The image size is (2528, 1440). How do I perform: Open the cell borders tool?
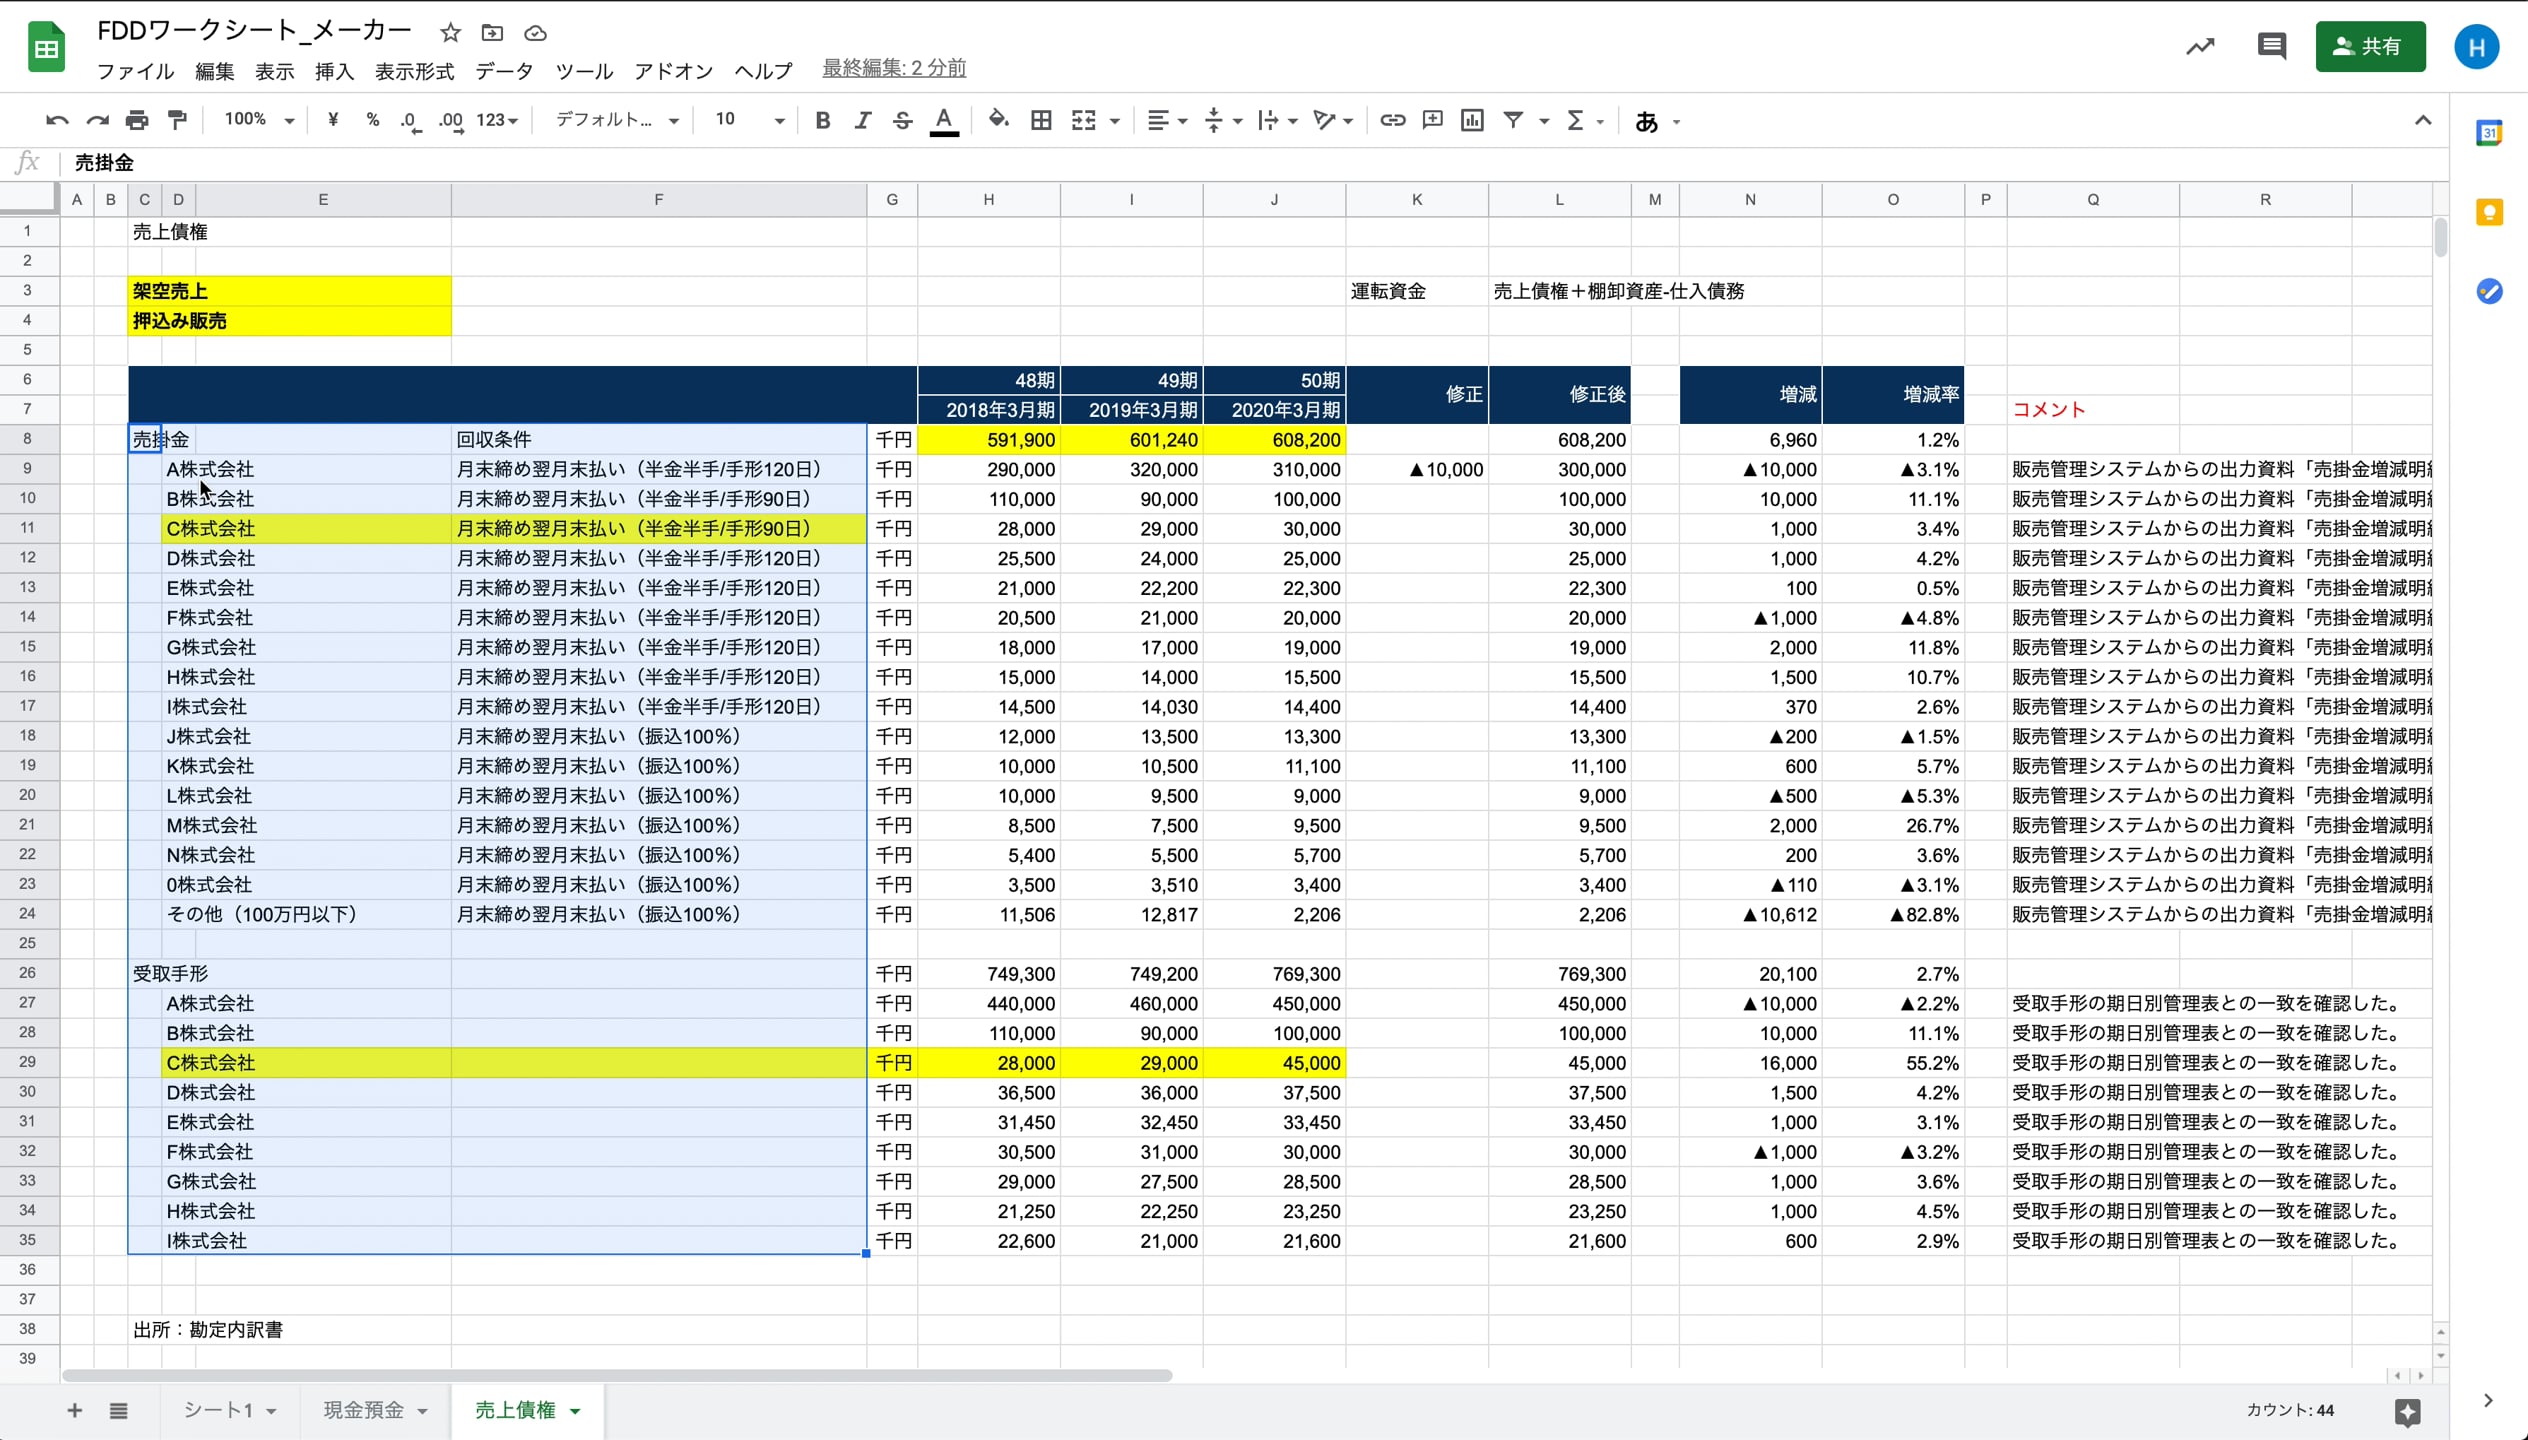tap(1041, 120)
